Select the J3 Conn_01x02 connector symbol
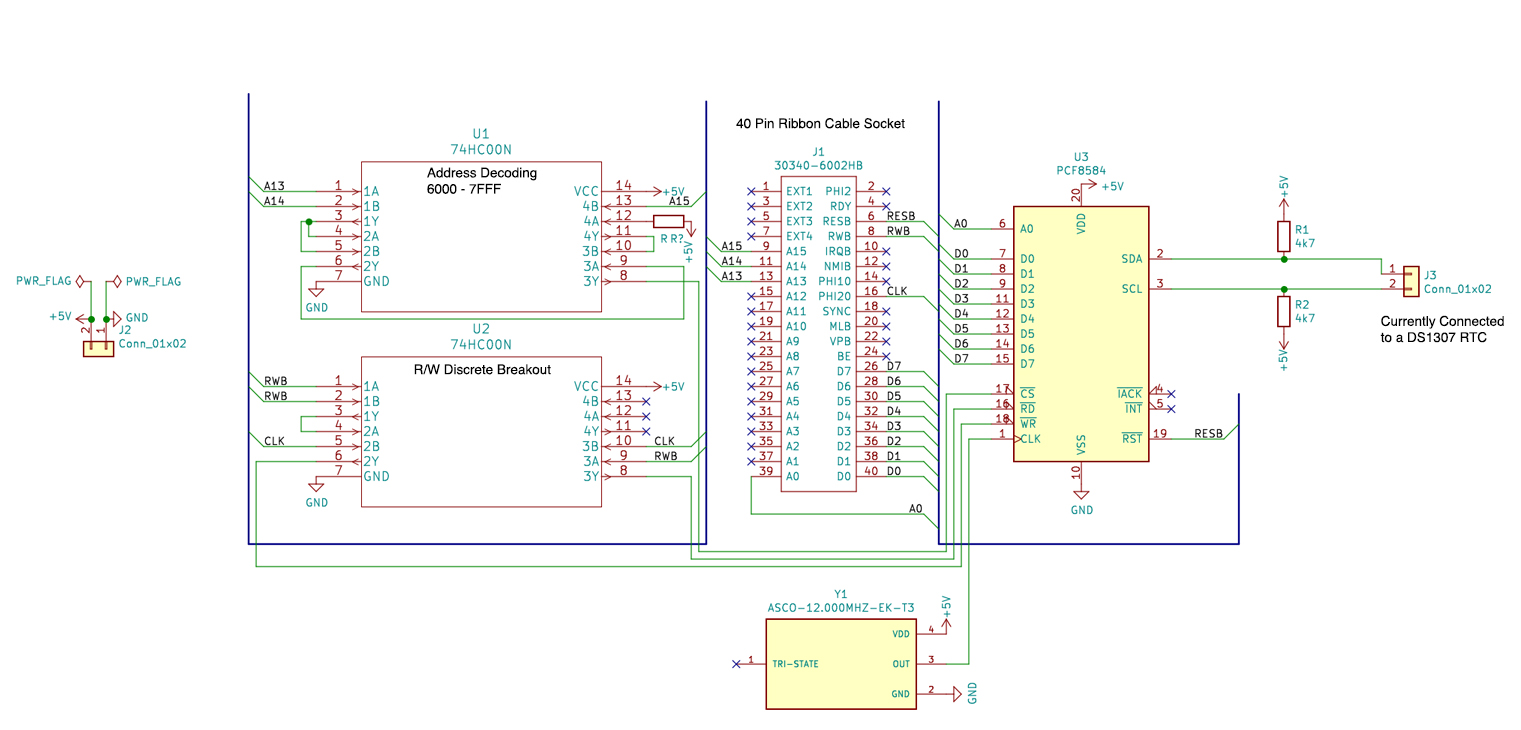 [1412, 283]
